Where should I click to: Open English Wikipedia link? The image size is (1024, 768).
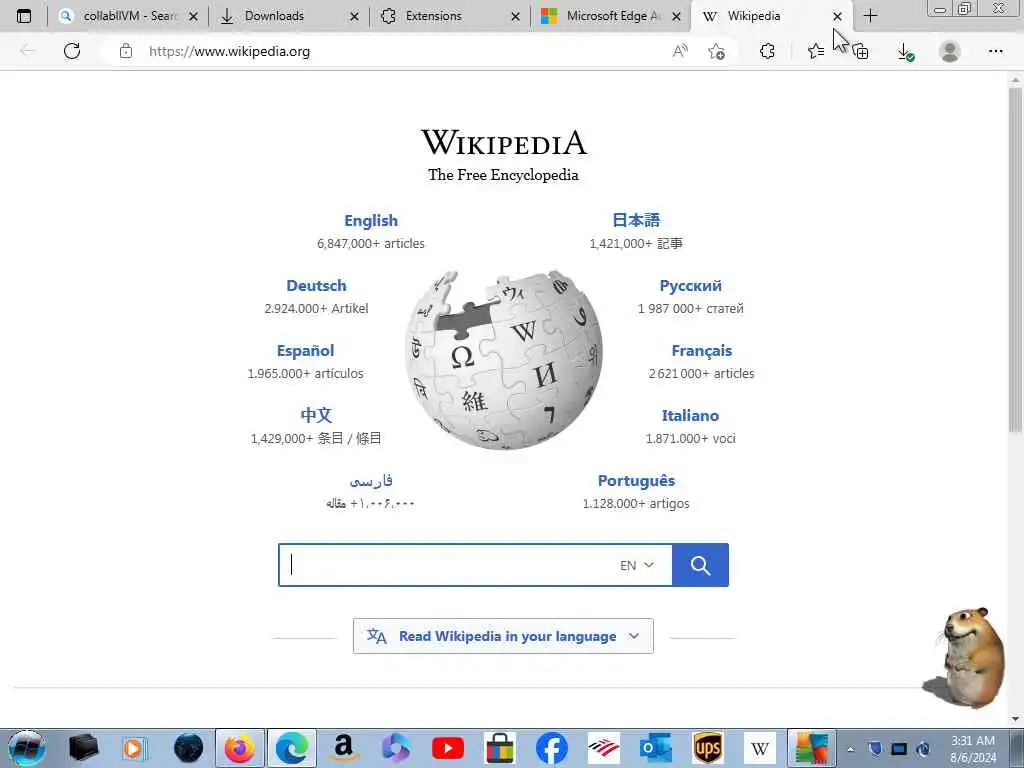(371, 221)
